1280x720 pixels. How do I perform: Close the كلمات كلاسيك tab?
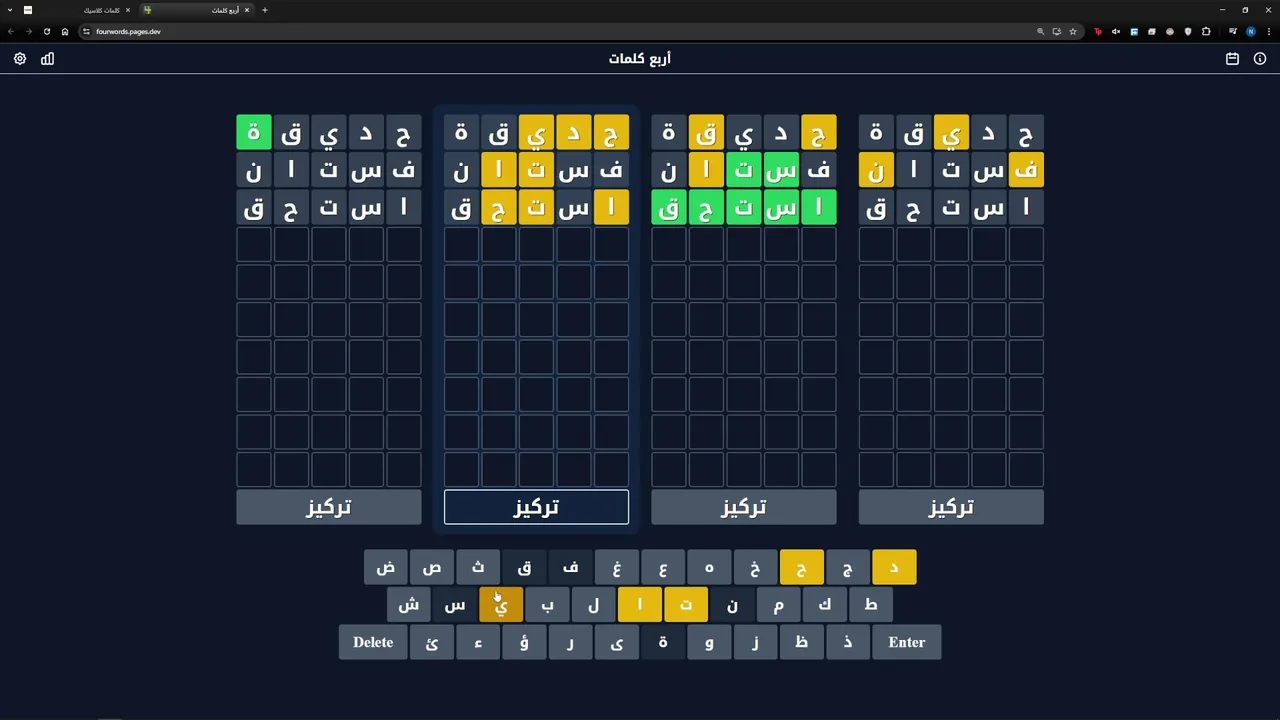[127, 10]
